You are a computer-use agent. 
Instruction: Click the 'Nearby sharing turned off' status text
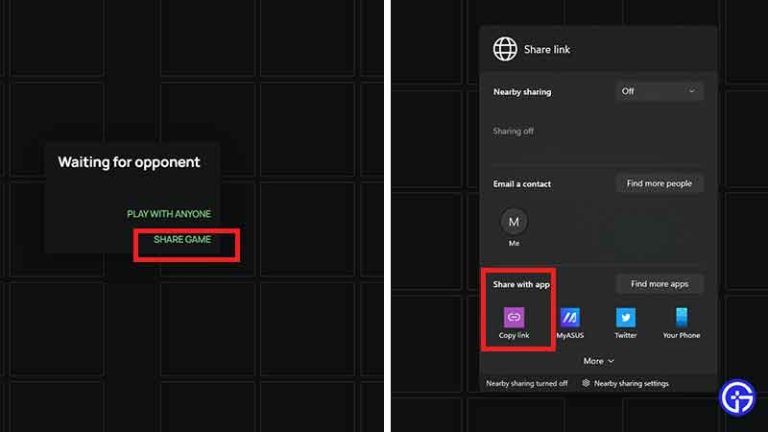point(526,383)
